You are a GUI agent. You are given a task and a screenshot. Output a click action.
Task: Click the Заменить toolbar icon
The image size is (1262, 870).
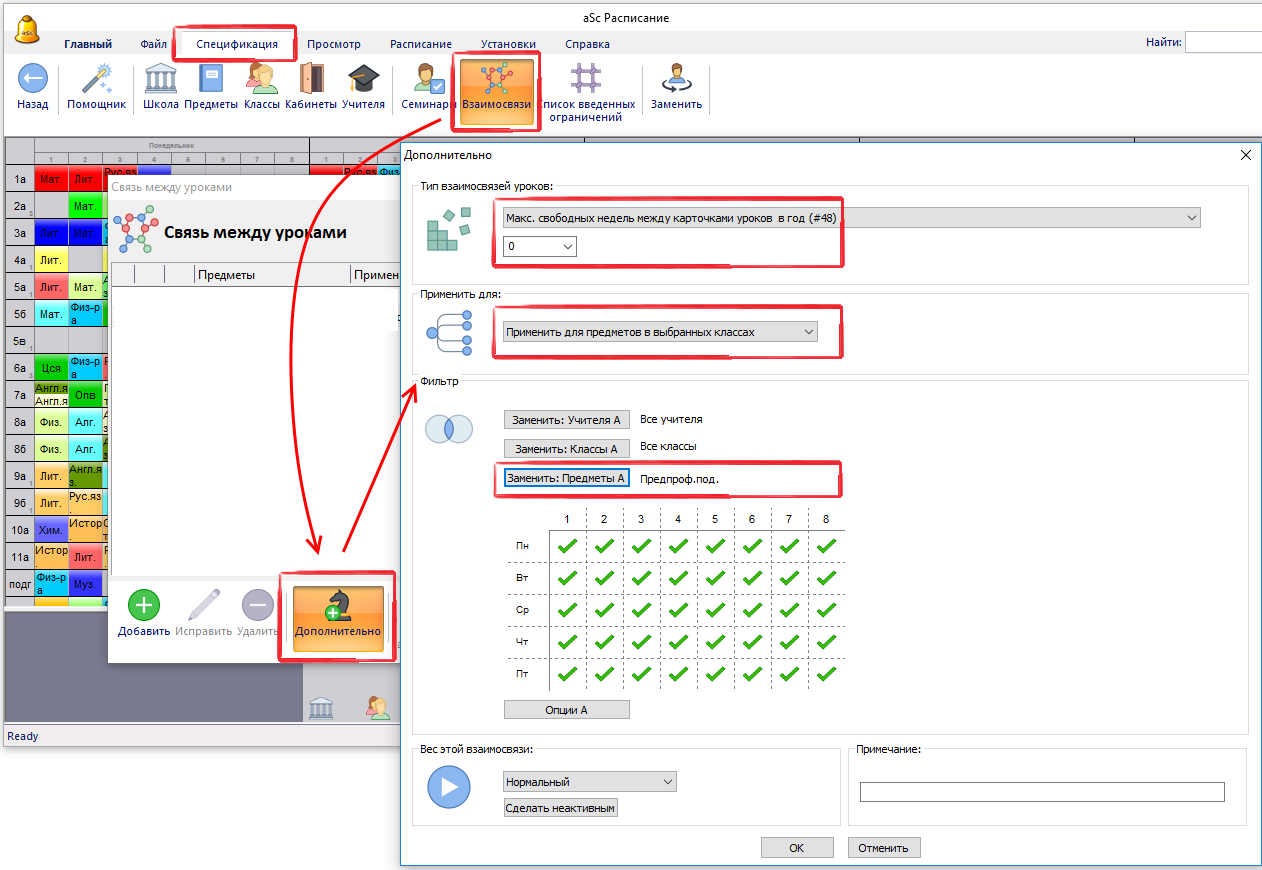point(676,80)
